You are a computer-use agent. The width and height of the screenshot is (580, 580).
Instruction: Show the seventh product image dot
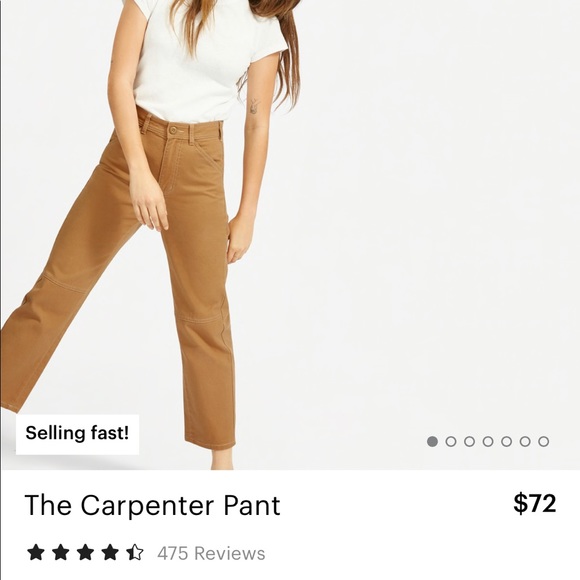point(543,441)
